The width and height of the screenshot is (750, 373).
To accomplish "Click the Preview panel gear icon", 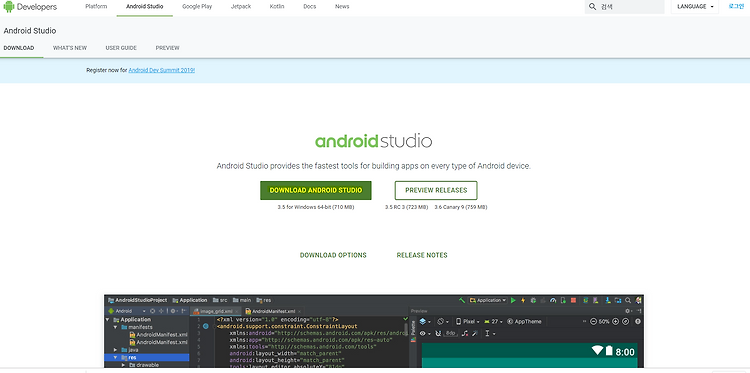I will click(x=628, y=311).
